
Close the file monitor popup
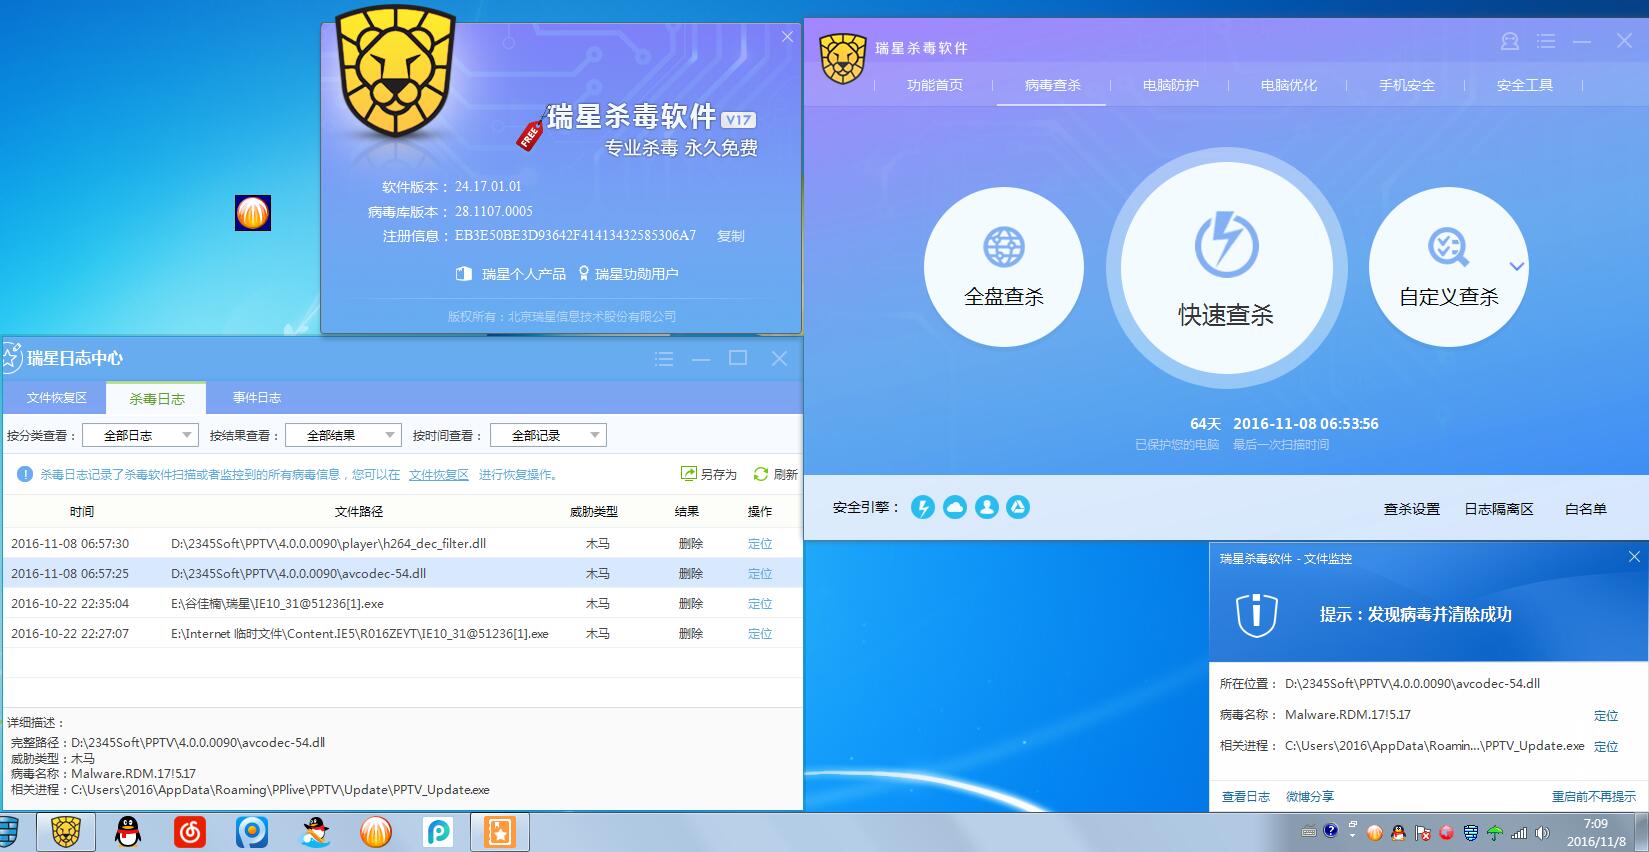coord(1634,557)
